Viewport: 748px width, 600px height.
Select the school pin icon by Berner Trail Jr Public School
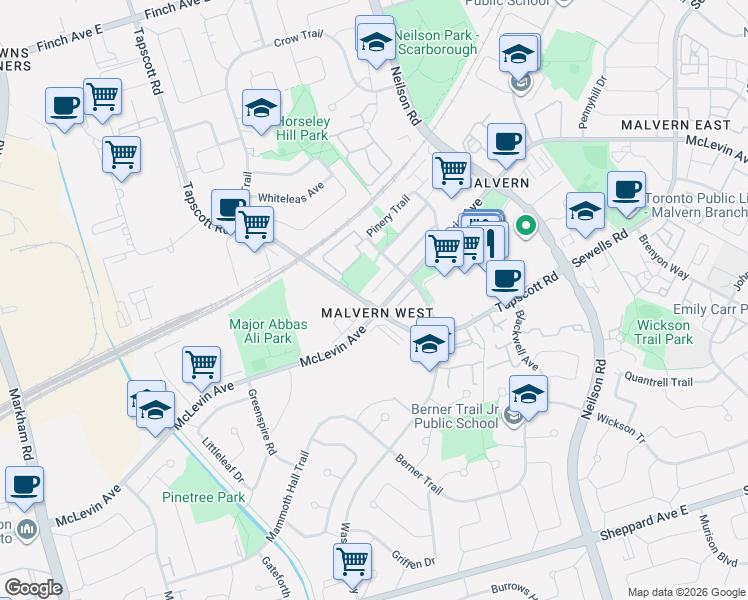pos(513,418)
